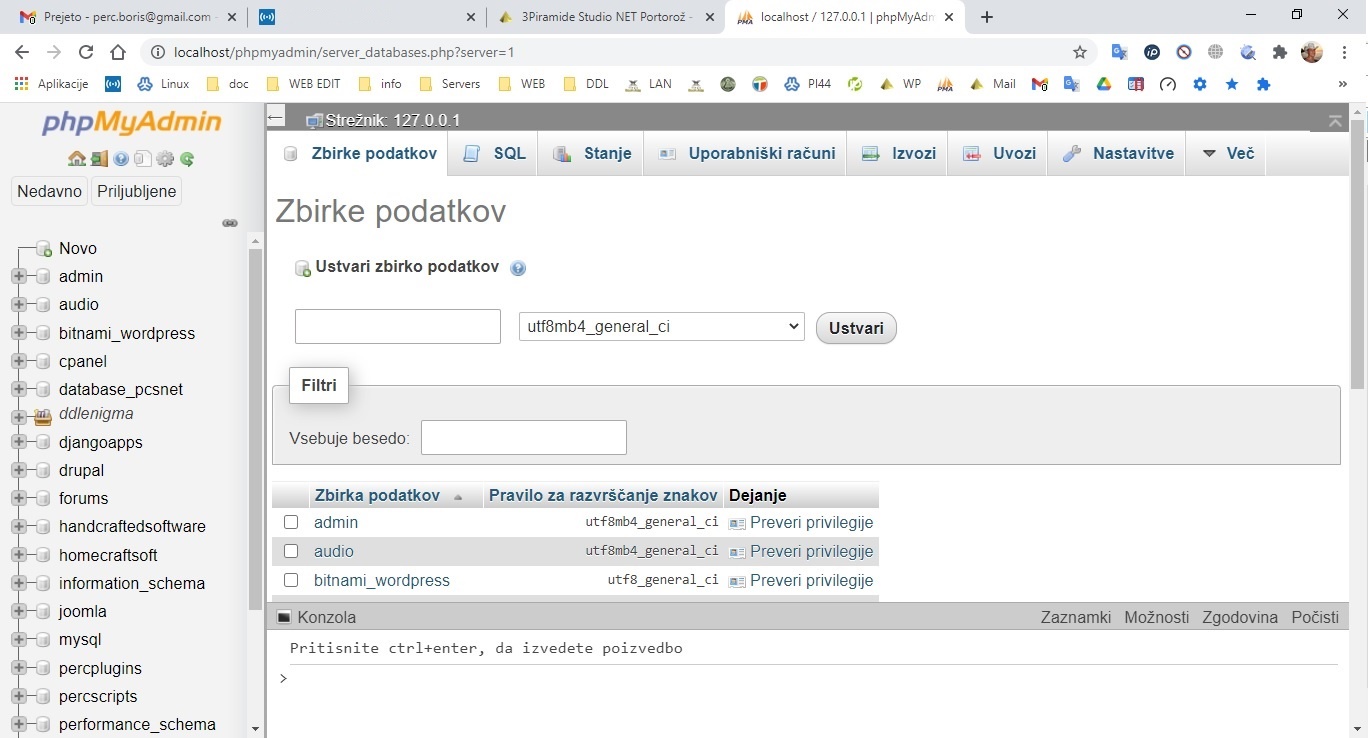Sort by the Zbirka podatkov column header
1368x738 pixels.
[x=377, y=495]
